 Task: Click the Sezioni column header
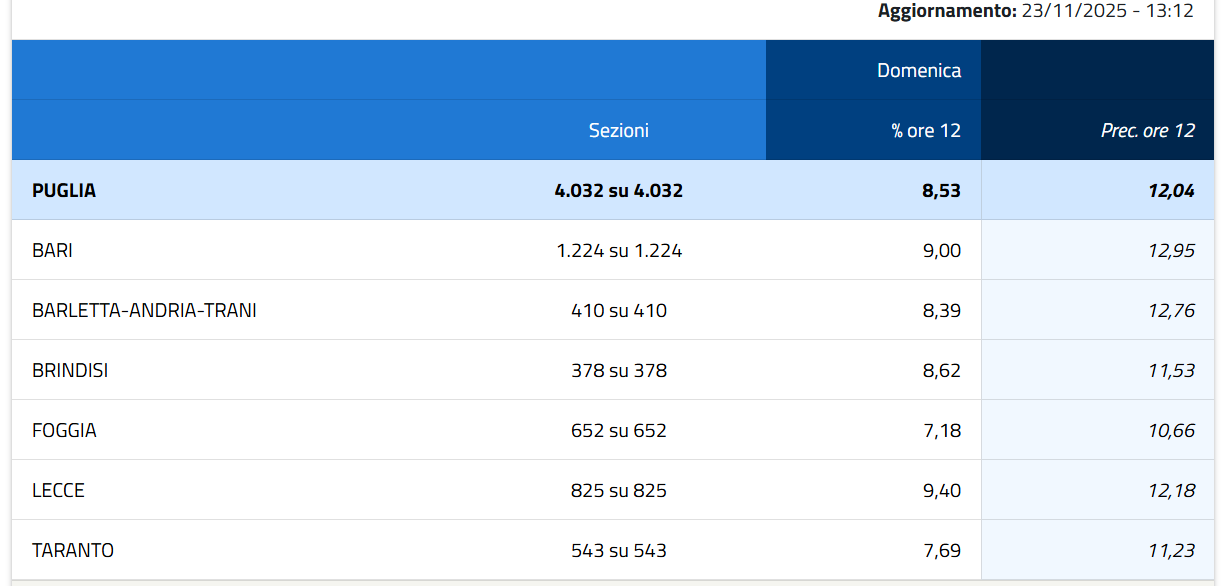coord(618,130)
